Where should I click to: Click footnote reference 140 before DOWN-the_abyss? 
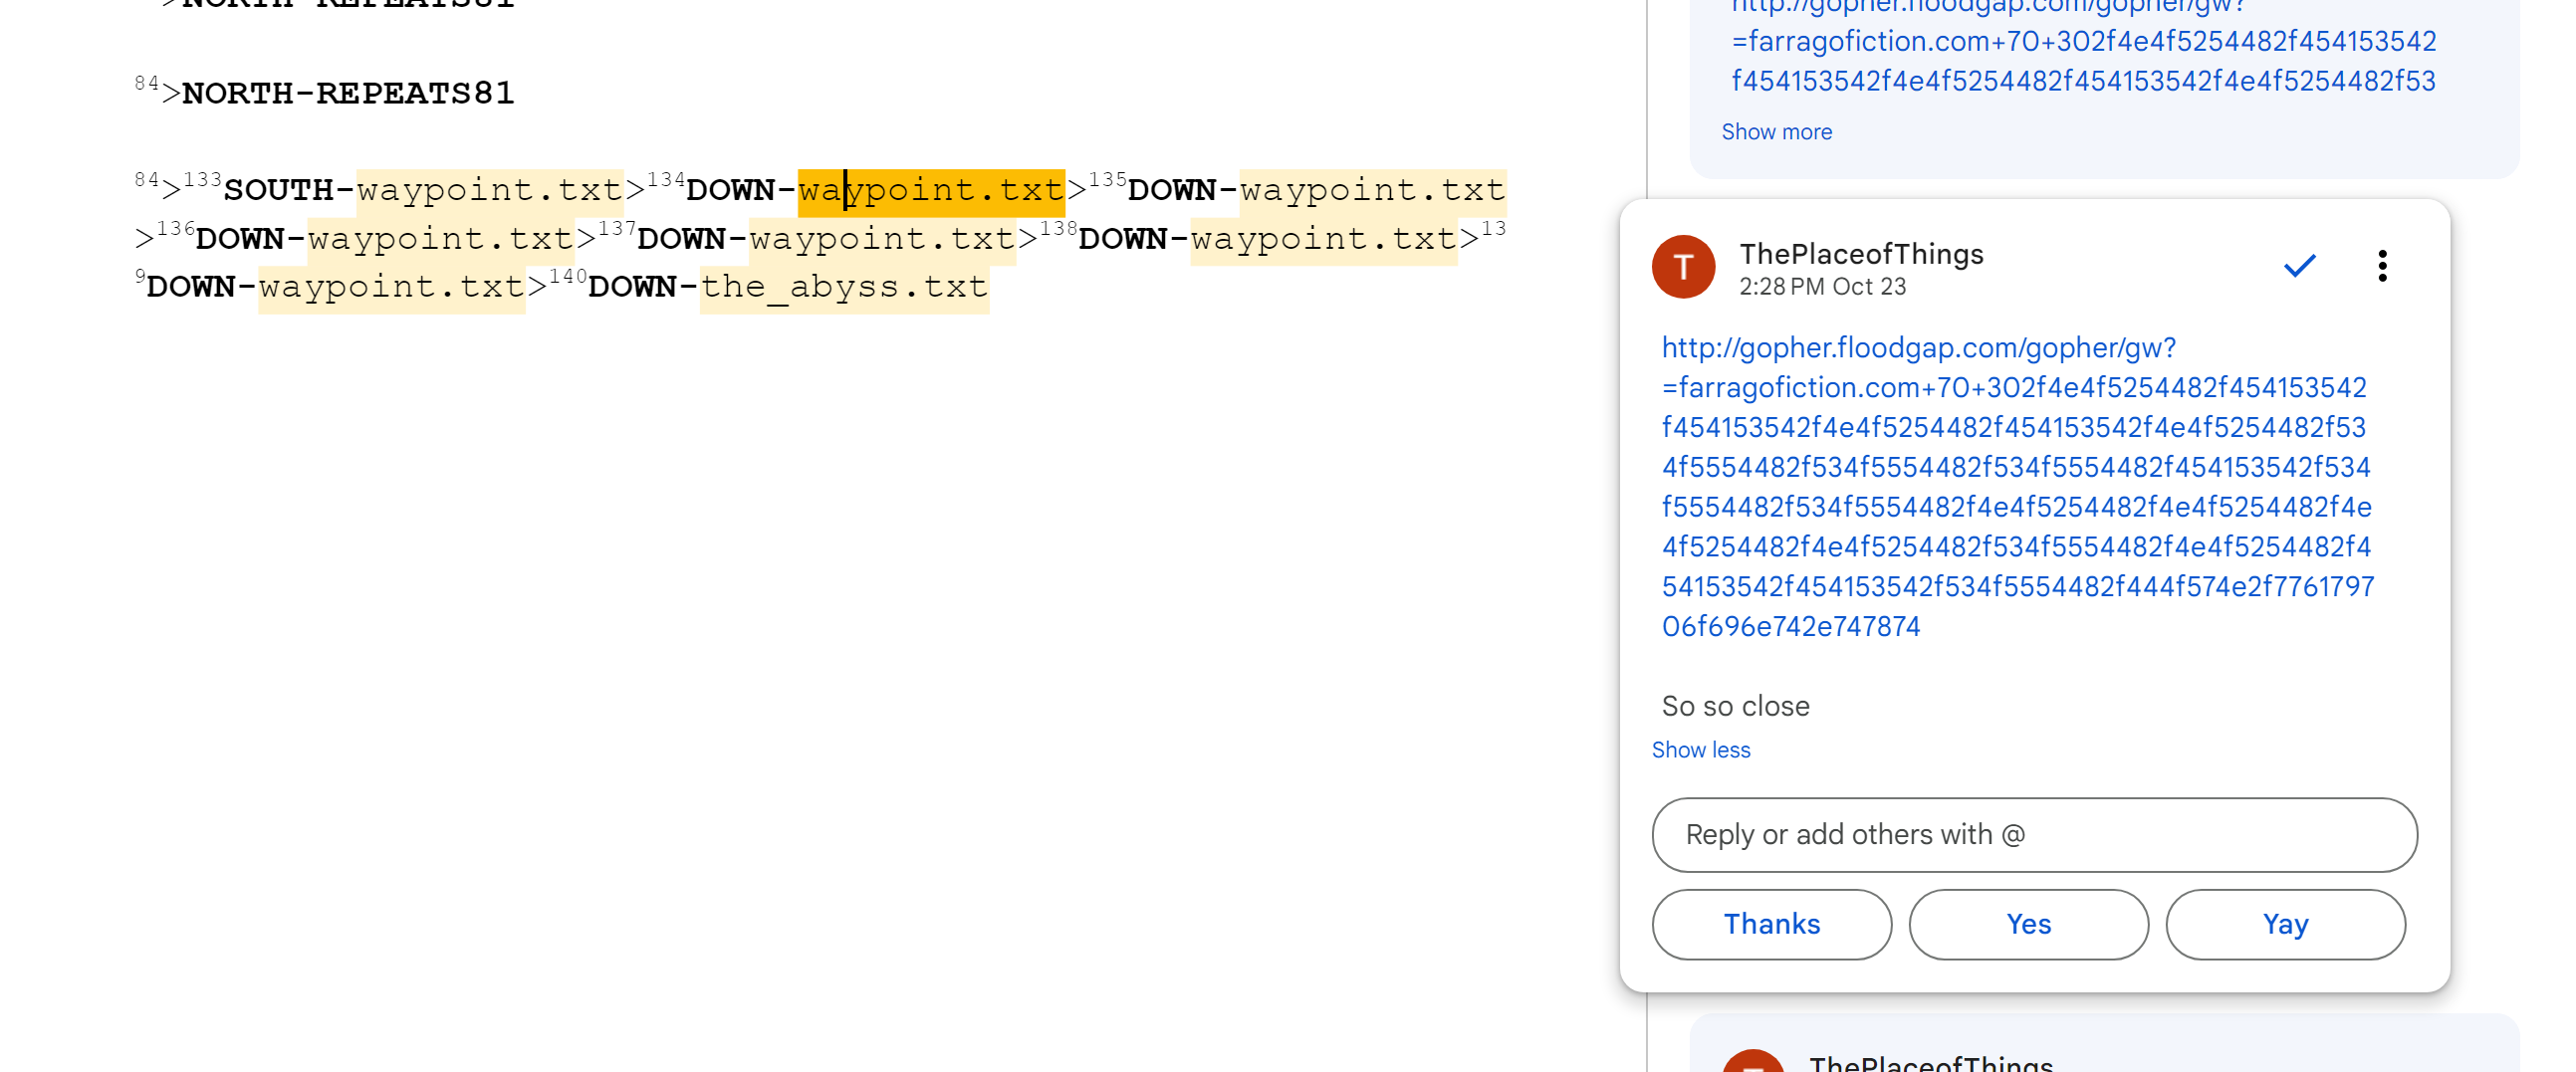pos(567,276)
